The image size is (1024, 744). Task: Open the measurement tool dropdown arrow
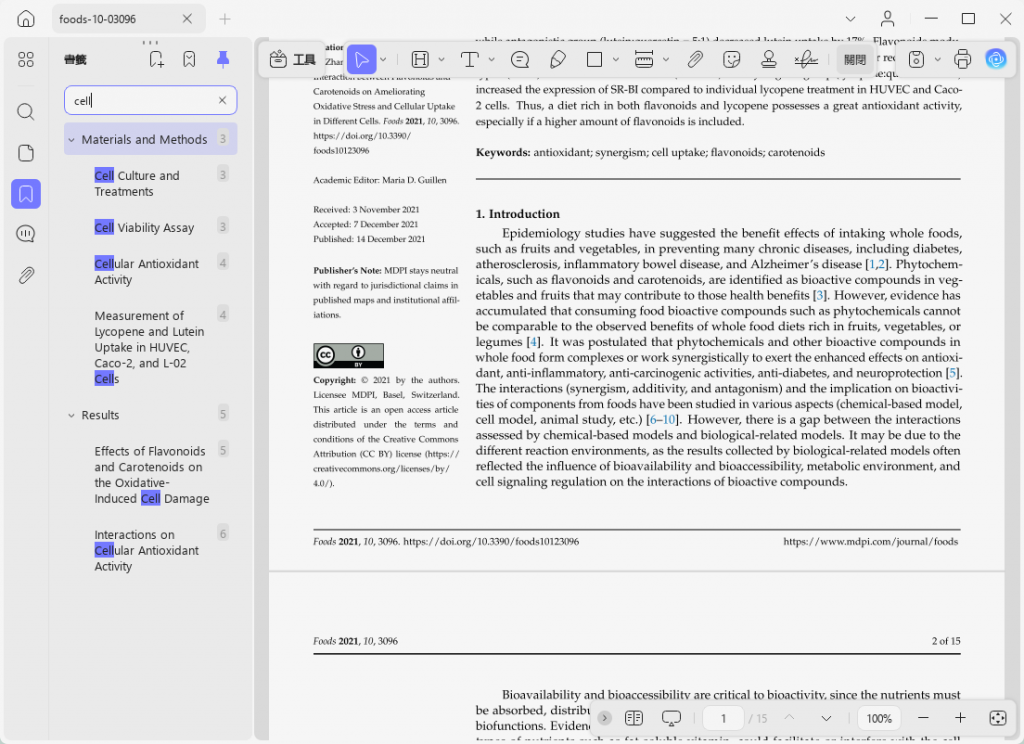[665, 59]
